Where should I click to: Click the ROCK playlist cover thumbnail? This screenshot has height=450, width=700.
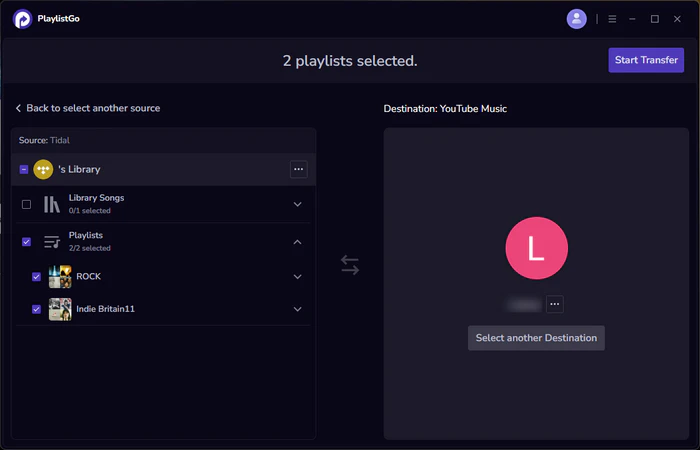point(60,277)
